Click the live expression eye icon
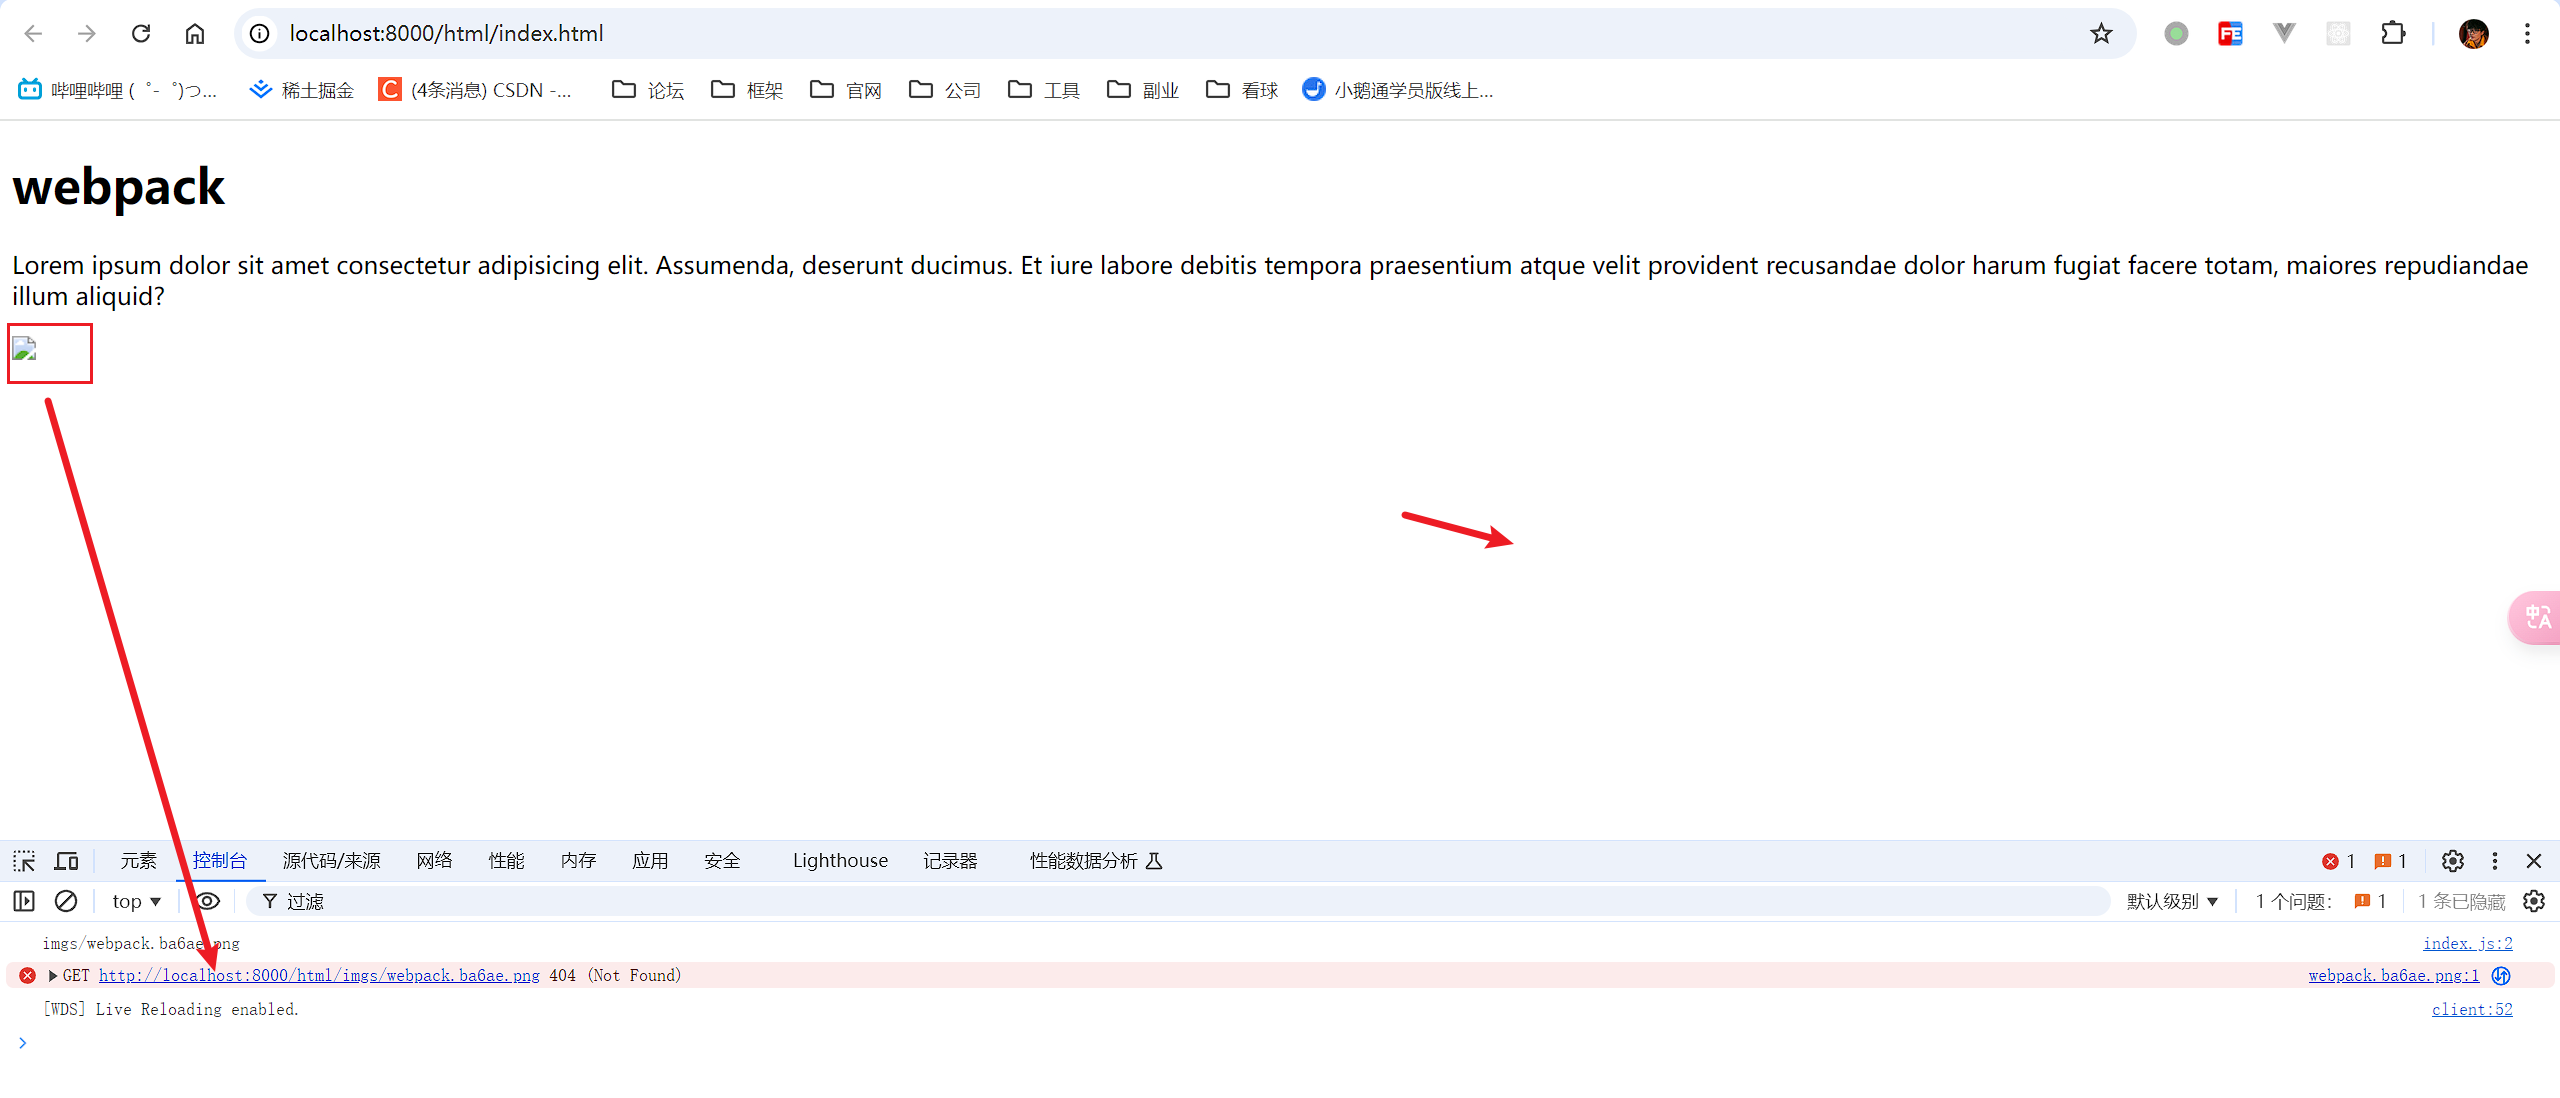2560x1098 pixels. point(207,901)
